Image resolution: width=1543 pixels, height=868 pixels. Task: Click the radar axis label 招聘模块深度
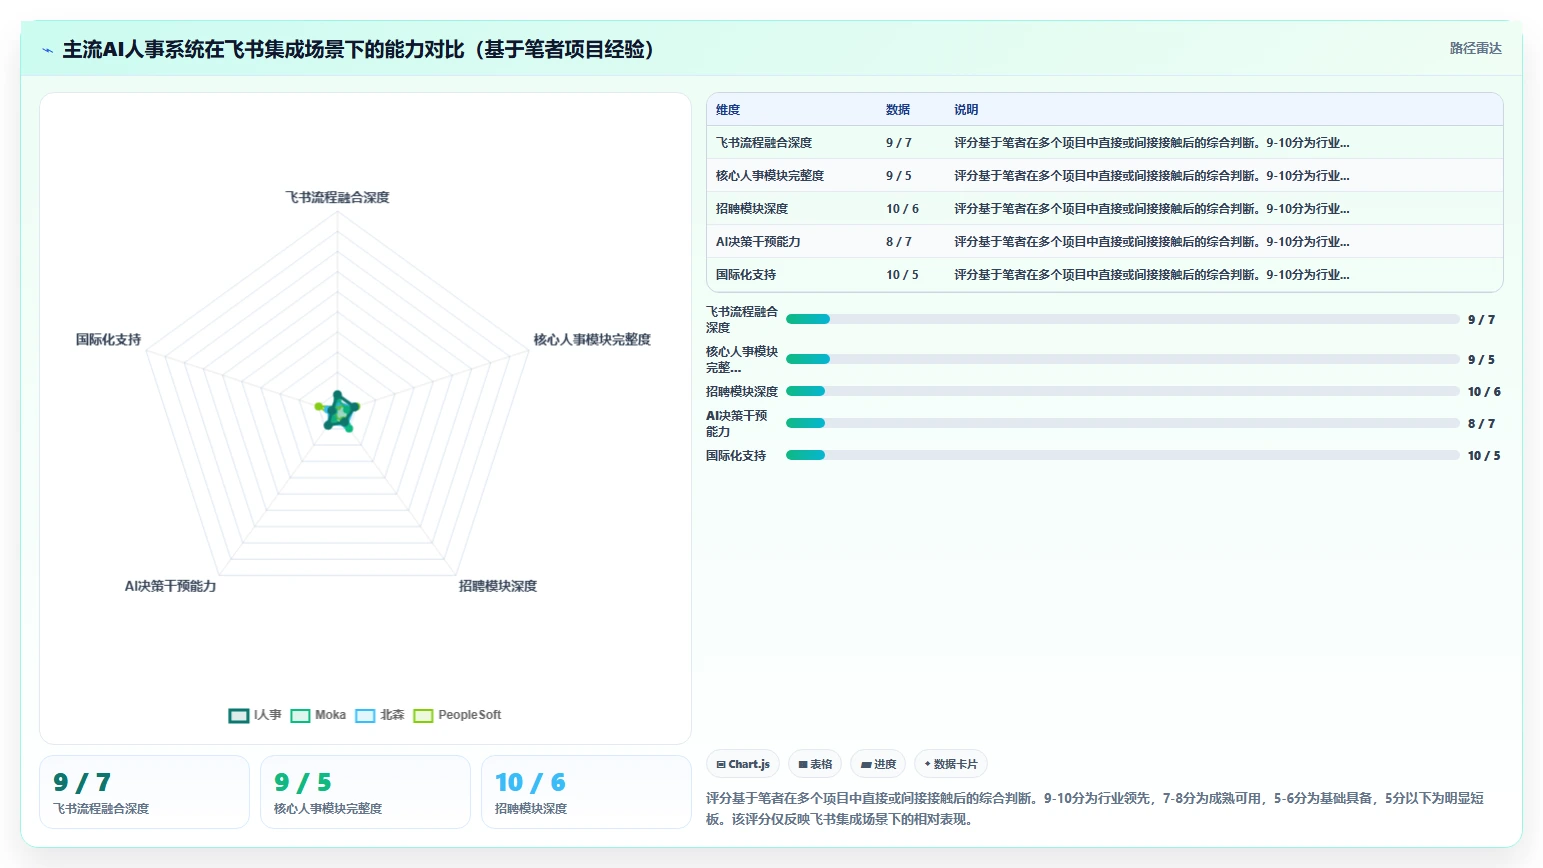click(498, 586)
